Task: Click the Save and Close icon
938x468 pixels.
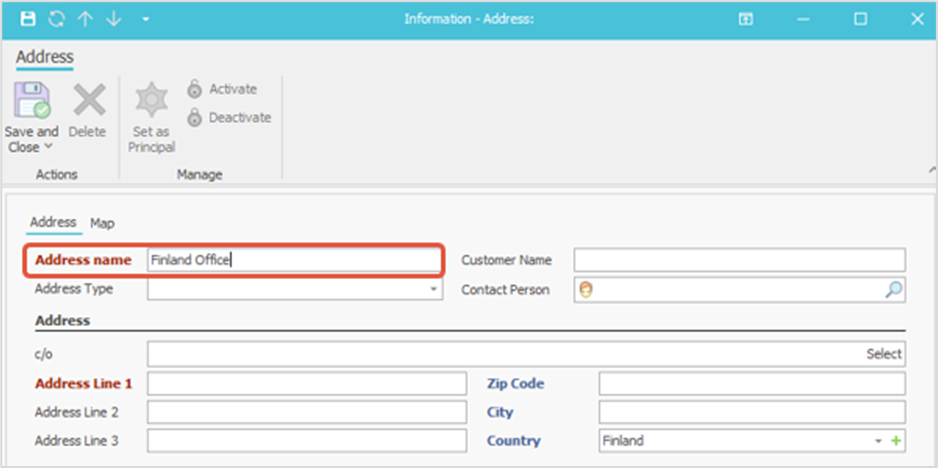Action: (32, 101)
